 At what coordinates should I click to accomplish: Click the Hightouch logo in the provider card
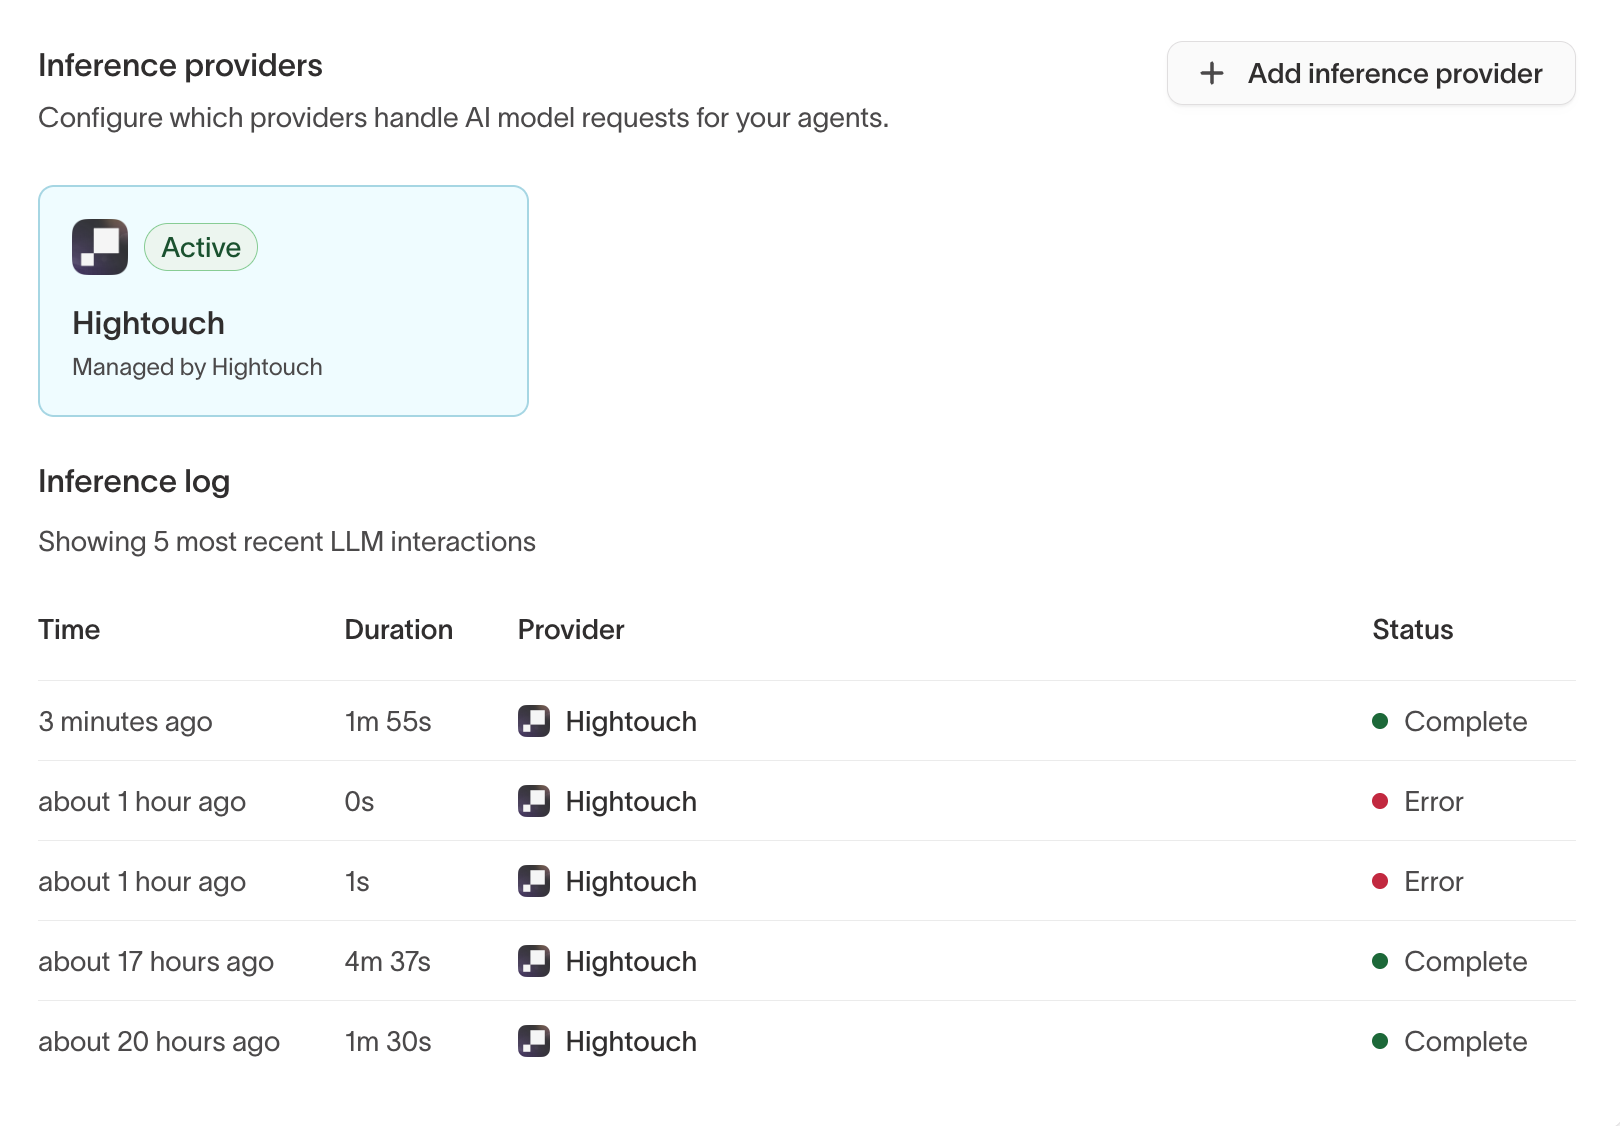100,247
